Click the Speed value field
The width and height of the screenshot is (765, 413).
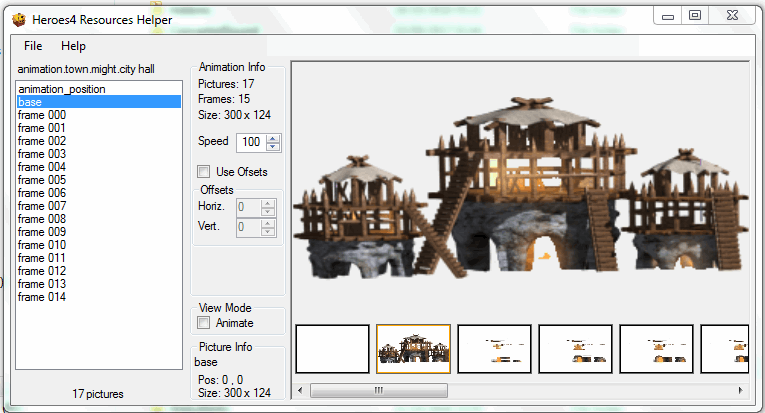pyautogui.click(x=251, y=142)
